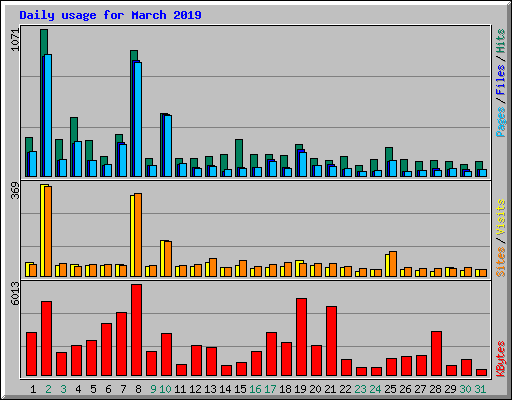Screen dimensions: 512x400
Task: Click day 15 on the x-axis
Action: pos(240,389)
